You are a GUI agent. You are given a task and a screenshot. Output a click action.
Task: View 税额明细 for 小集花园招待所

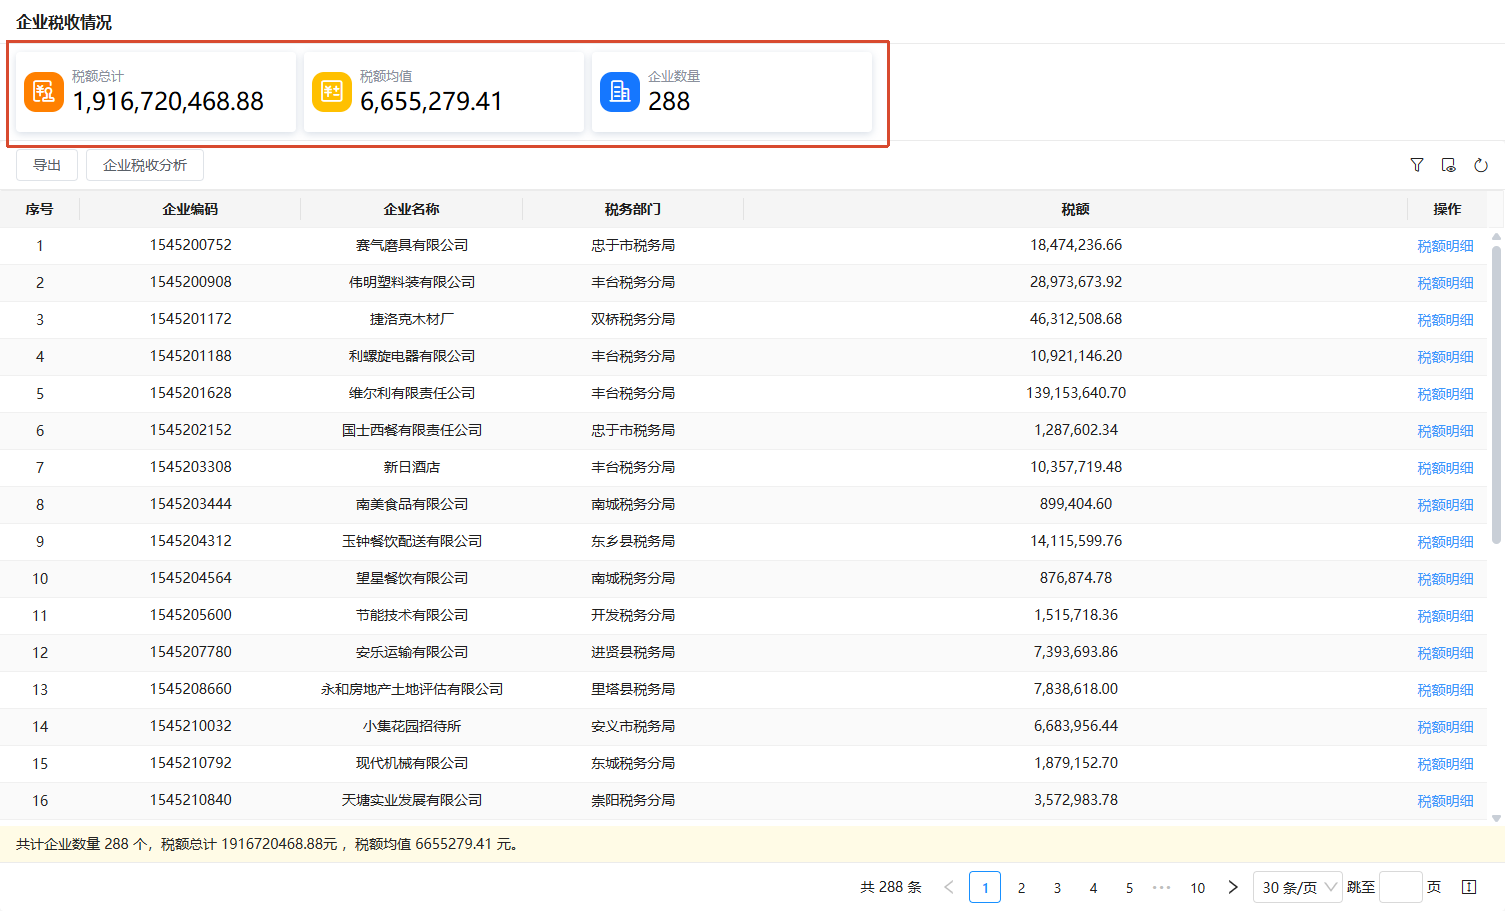click(1445, 727)
